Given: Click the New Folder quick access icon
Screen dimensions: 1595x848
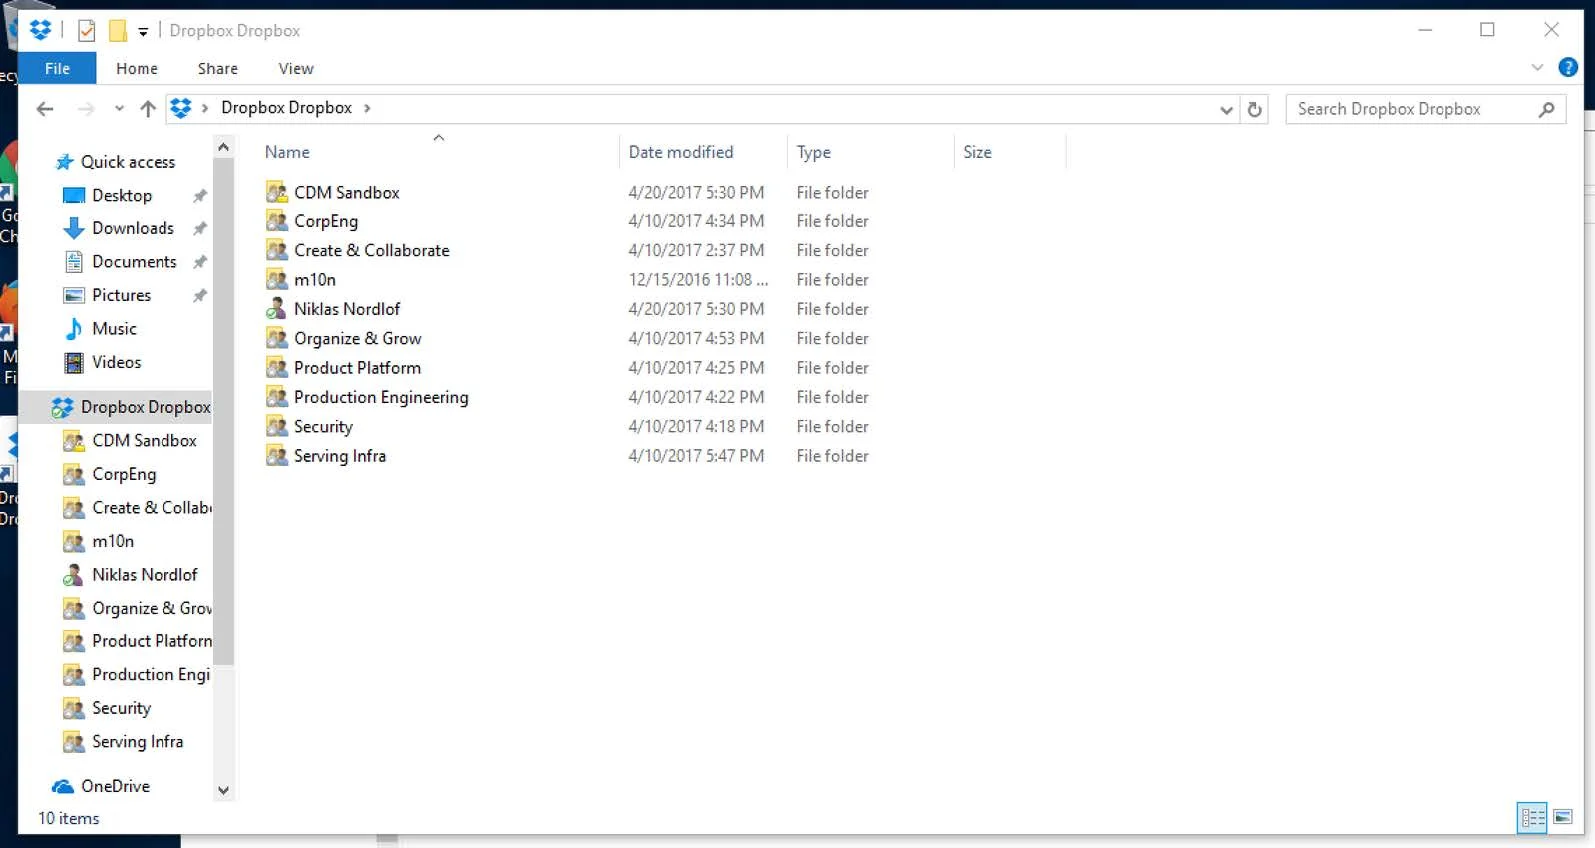Looking at the screenshot, I should click(117, 31).
